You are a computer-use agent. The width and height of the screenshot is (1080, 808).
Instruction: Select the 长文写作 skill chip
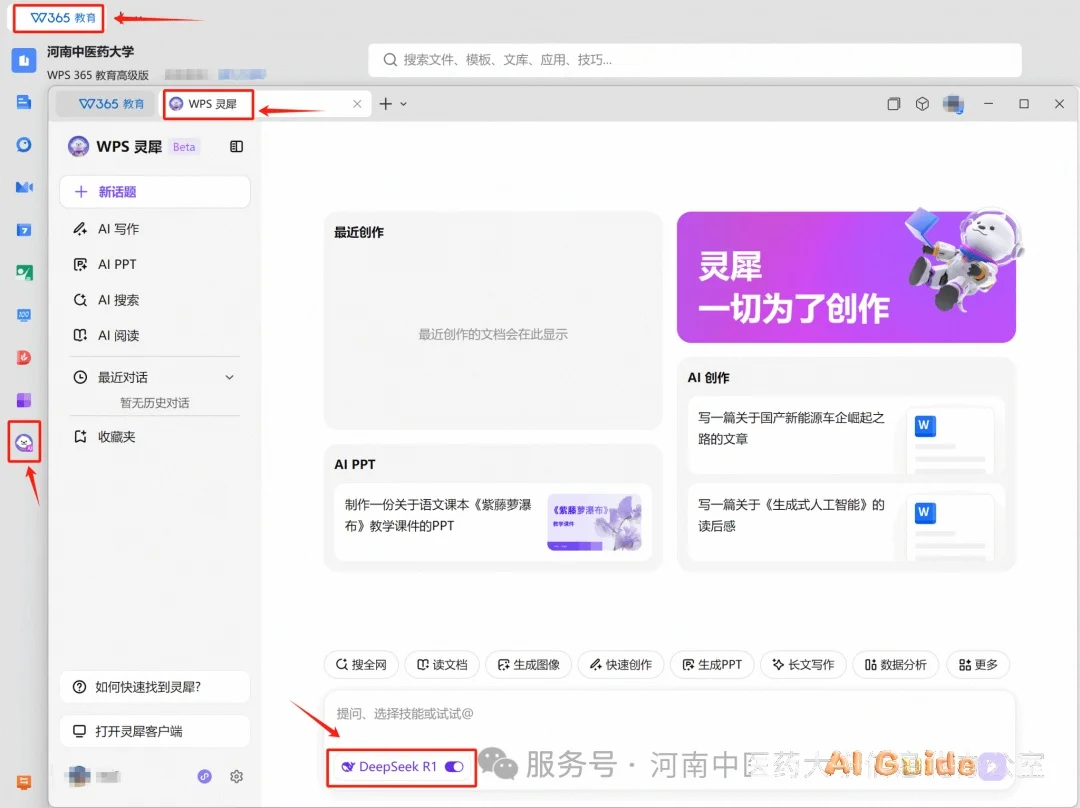(802, 665)
